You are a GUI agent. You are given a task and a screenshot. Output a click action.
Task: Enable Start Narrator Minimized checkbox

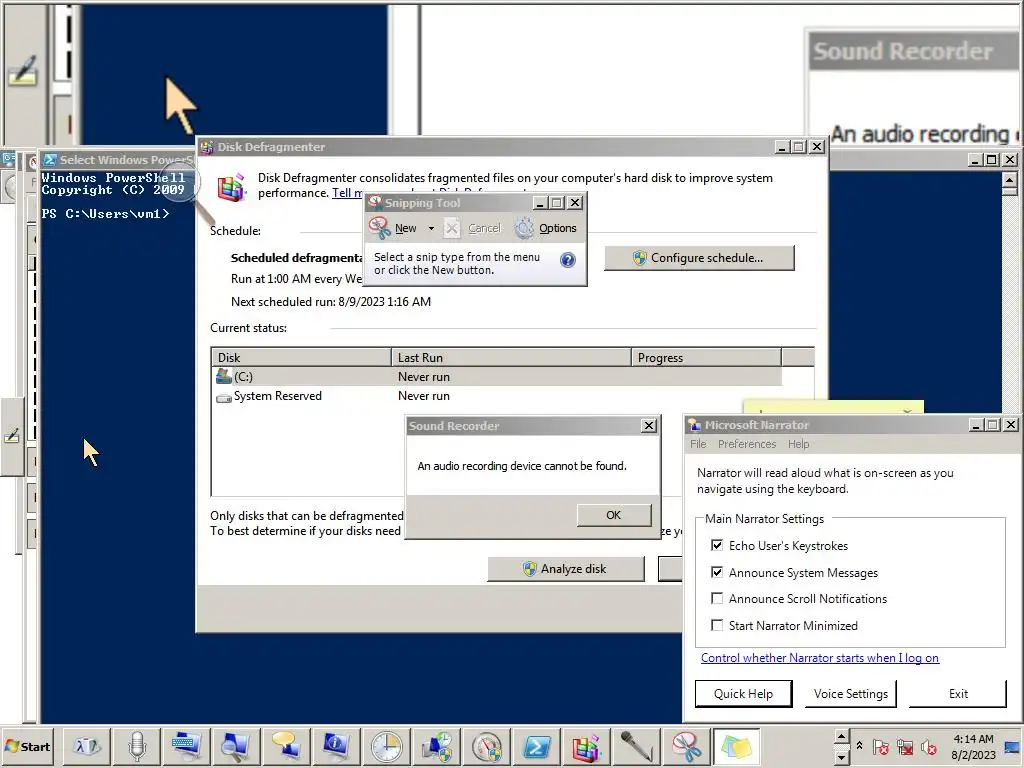click(x=717, y=625)
